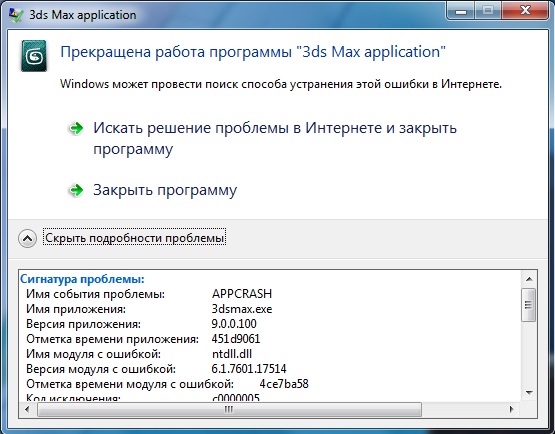Viewport: 555px width, 434px height.
Task: Click green arrow next to Искать решение
Action: pyautogui.click(x=76, y=128)
